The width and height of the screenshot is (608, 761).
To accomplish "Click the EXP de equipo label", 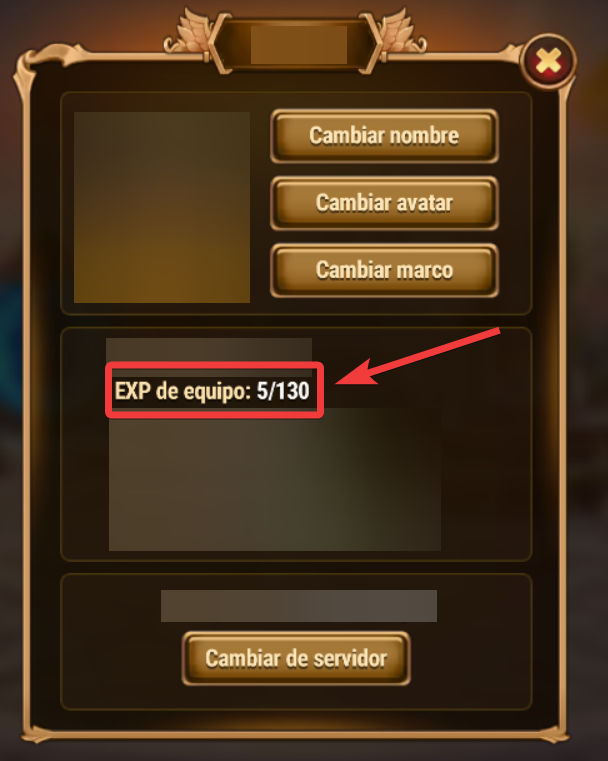I will [182, 391].
